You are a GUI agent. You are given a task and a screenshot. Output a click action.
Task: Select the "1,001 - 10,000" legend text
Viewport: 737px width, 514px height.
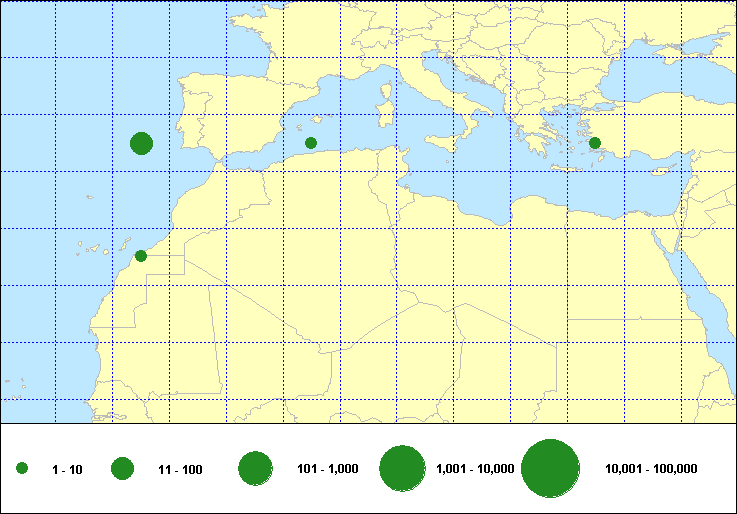pyautogui.click(x=475, y=469)
